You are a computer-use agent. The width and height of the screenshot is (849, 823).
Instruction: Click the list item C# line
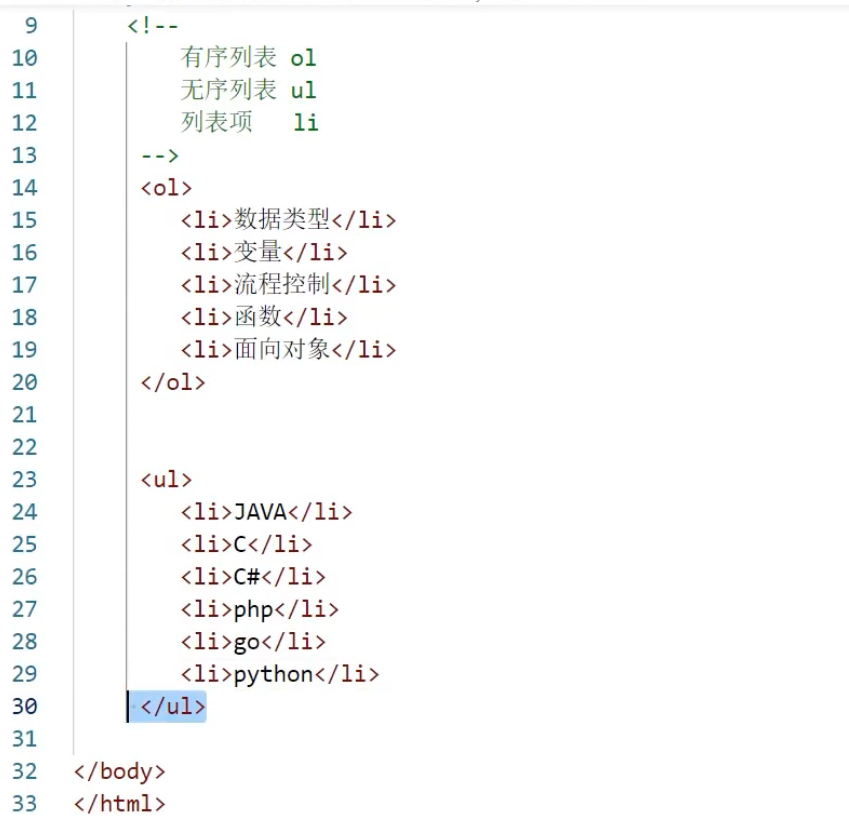click(253, 577)
